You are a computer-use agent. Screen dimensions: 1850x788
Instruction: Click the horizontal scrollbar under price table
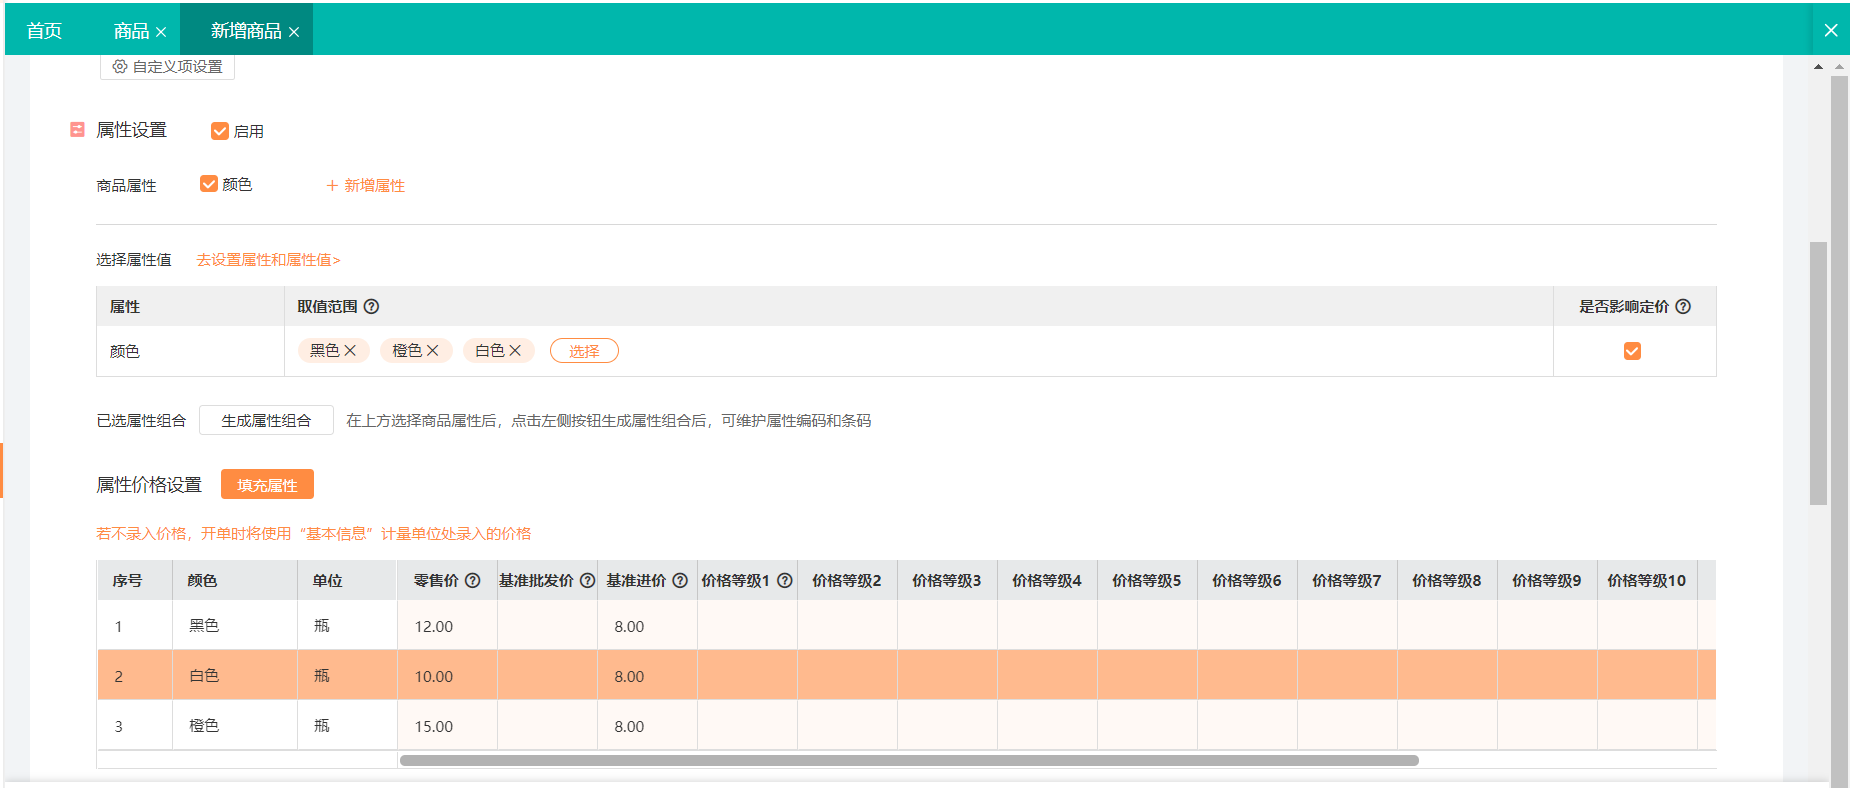tap(908, 761)
